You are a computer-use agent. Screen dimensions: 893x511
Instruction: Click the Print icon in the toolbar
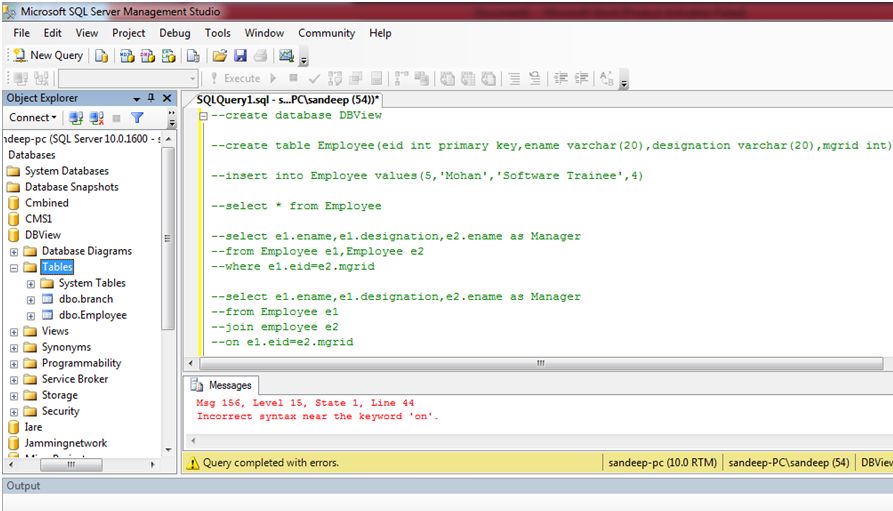[260, 55]
